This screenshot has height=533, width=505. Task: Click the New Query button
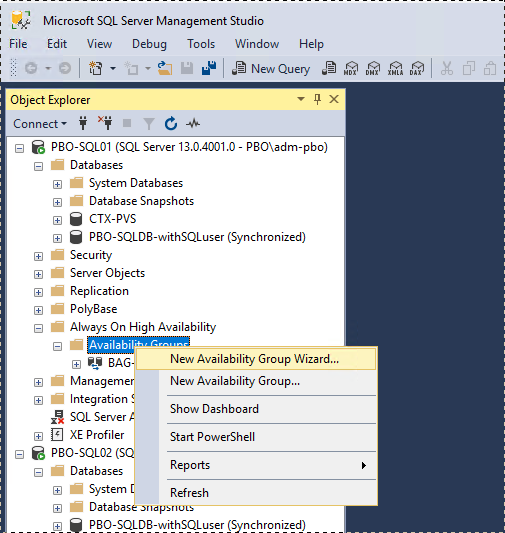point(271,69)
